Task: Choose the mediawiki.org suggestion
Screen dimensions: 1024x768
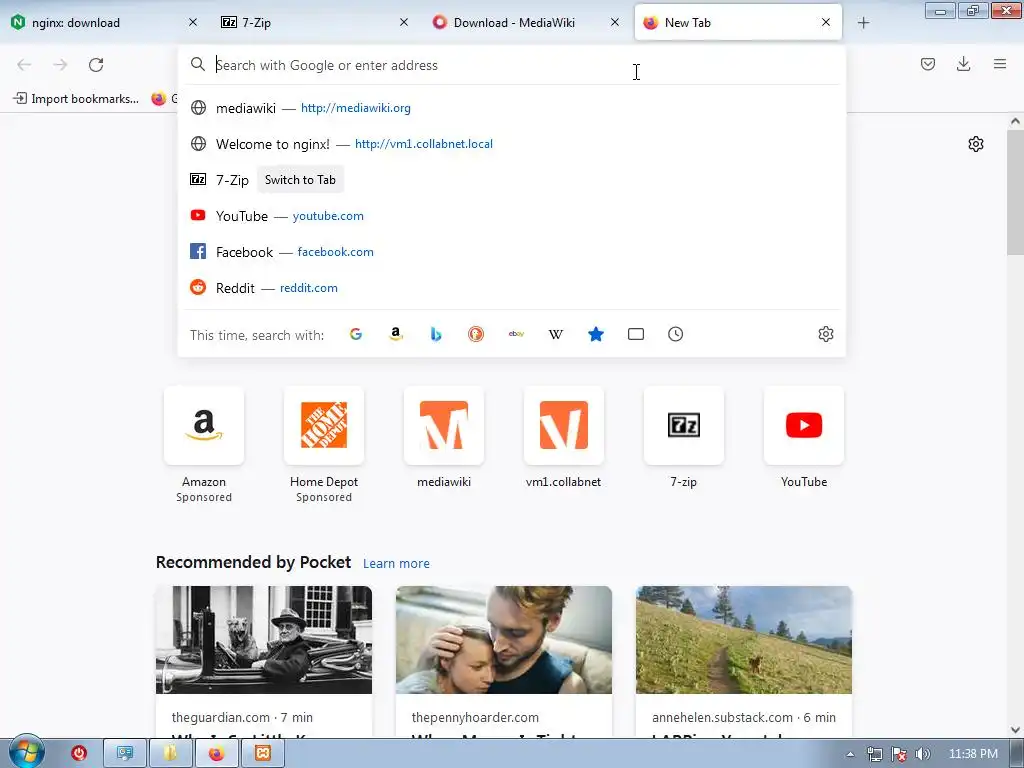Action: pos(511,108)
